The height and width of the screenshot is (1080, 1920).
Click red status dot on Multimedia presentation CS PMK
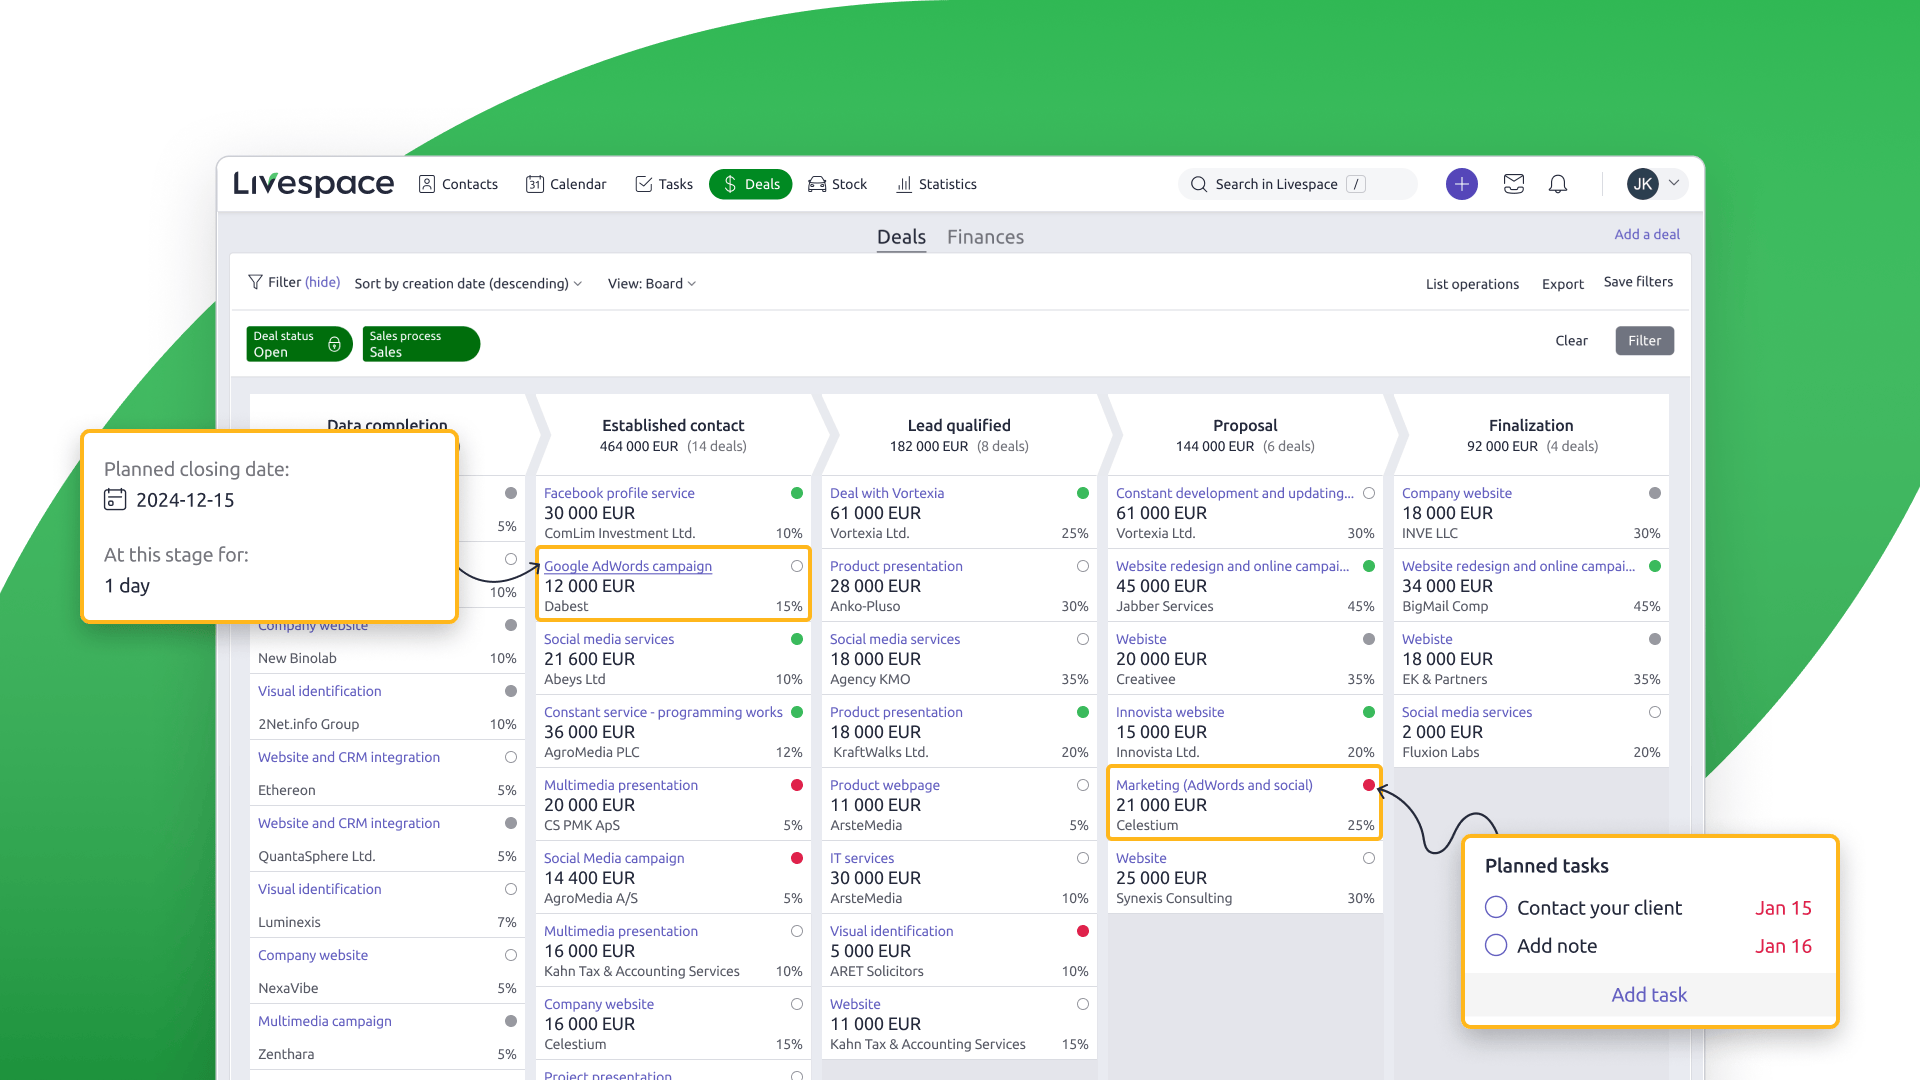tap(797, 785)
